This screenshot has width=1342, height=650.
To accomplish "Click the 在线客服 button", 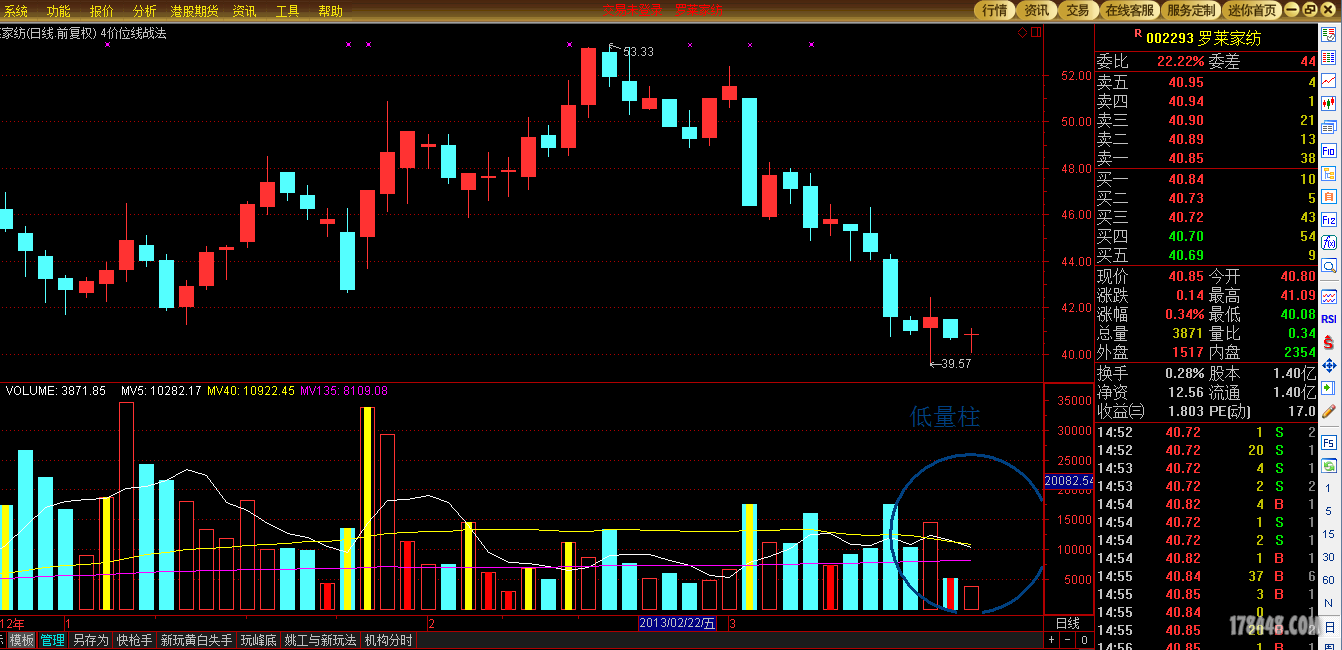I will (x=1130, y=10).
